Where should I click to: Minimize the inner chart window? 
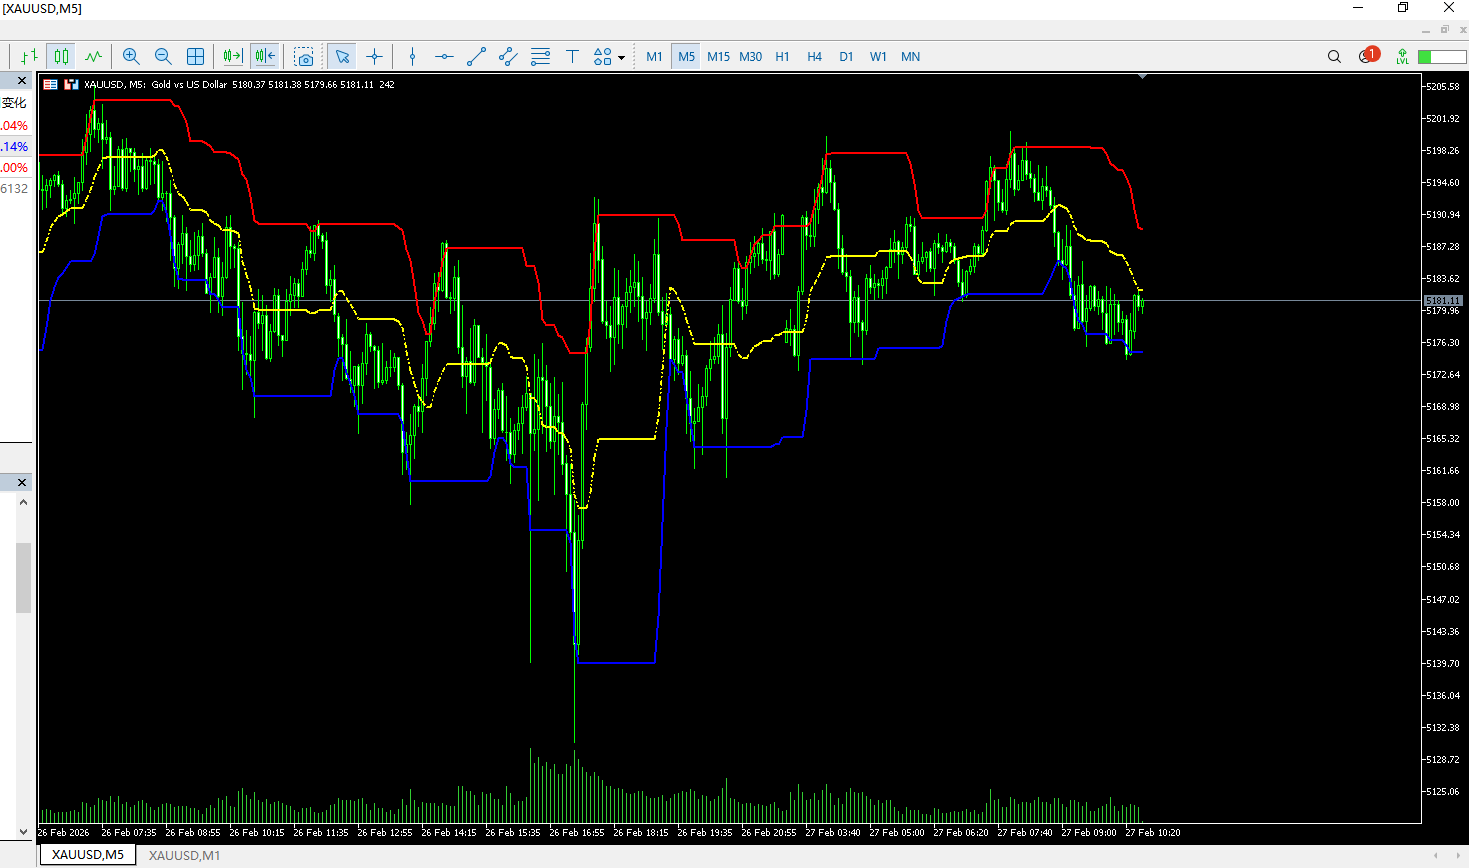(x=1427, y=30)
